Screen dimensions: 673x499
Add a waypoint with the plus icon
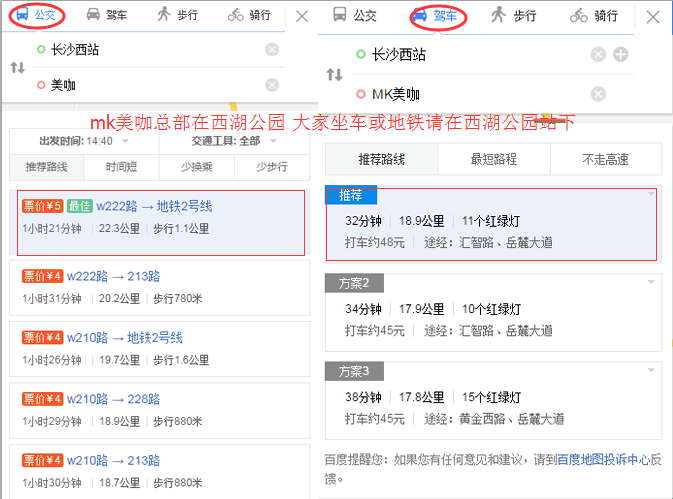(621, 54)
